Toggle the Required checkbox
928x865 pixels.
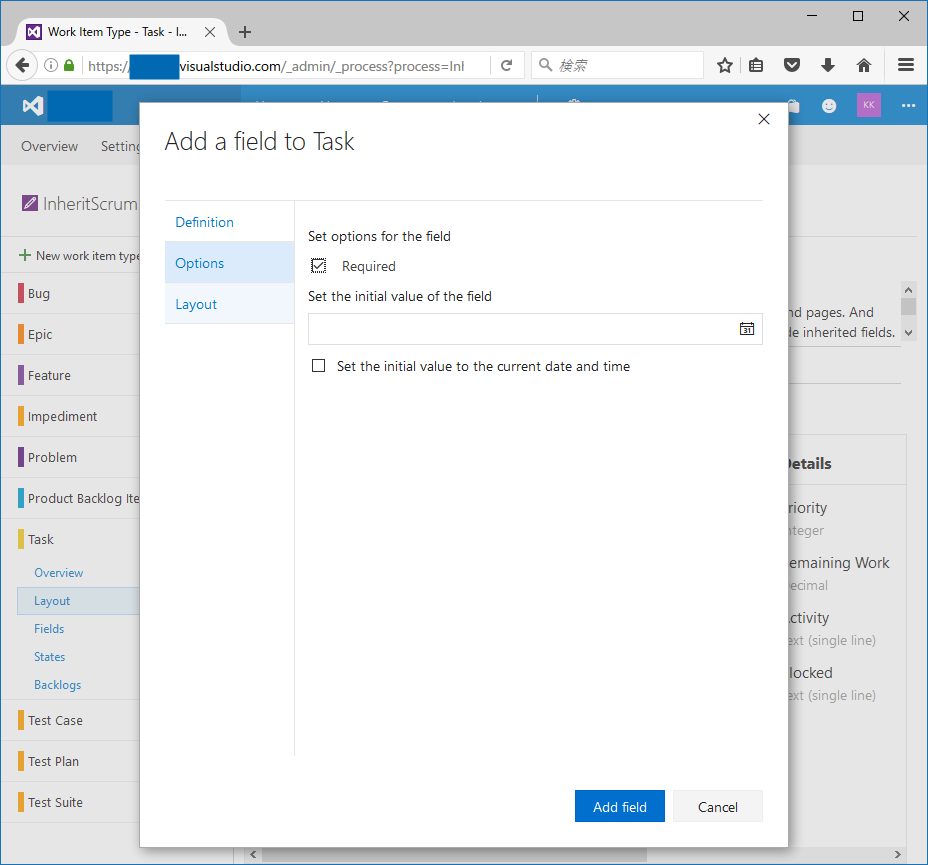[319, 266]
